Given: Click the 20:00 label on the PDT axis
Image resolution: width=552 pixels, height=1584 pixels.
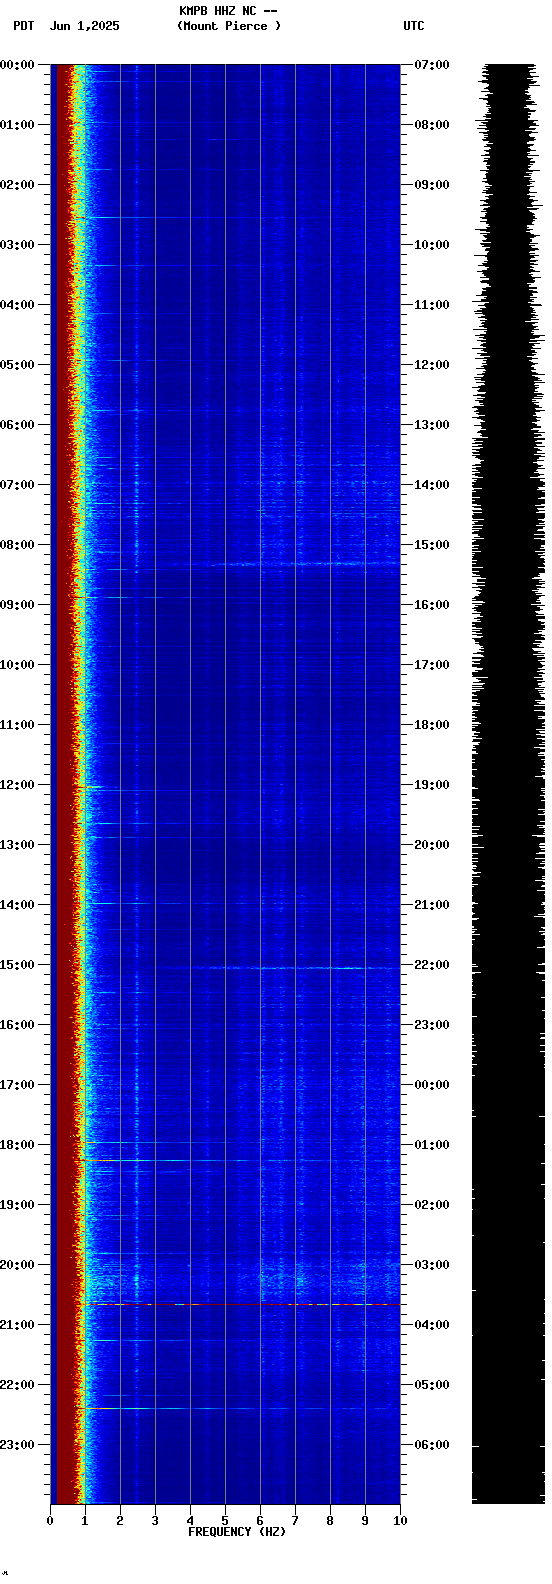Looking at the screenshot, I should 17,1265.
